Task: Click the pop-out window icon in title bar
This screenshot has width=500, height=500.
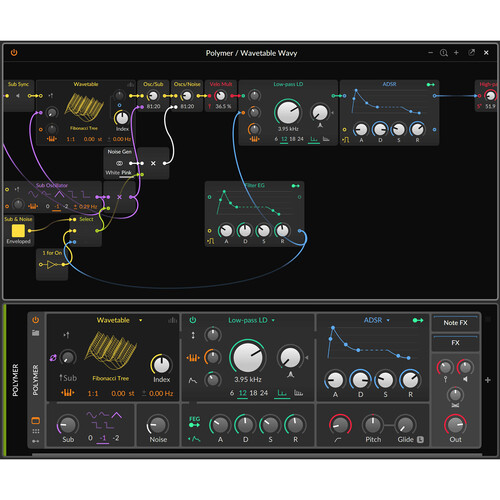Action: pos(471,52)
